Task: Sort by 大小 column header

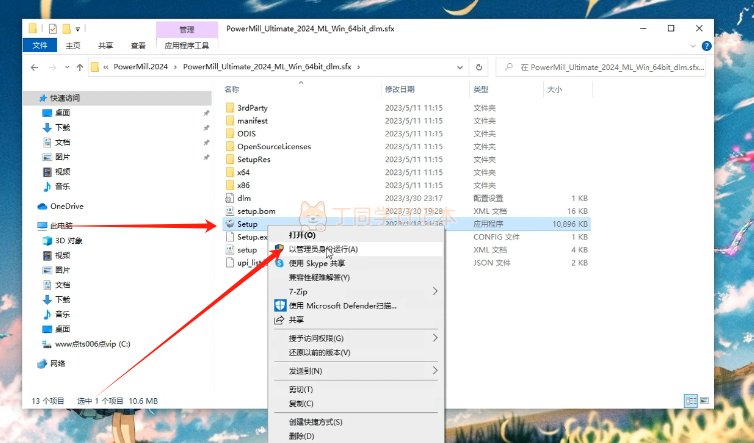Action: coord(554,89)
